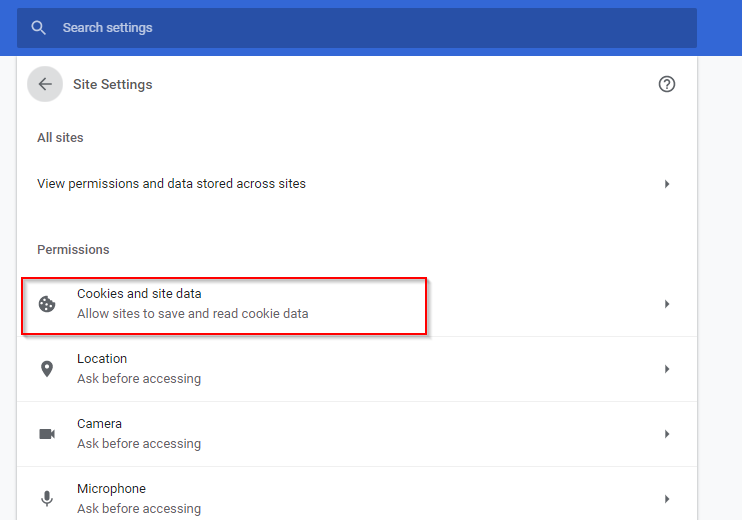Image resolution: width=742 pixels, height=520 pixels.
Task: Expand the Cookies and site data arrow
Action: click(666, 304)
